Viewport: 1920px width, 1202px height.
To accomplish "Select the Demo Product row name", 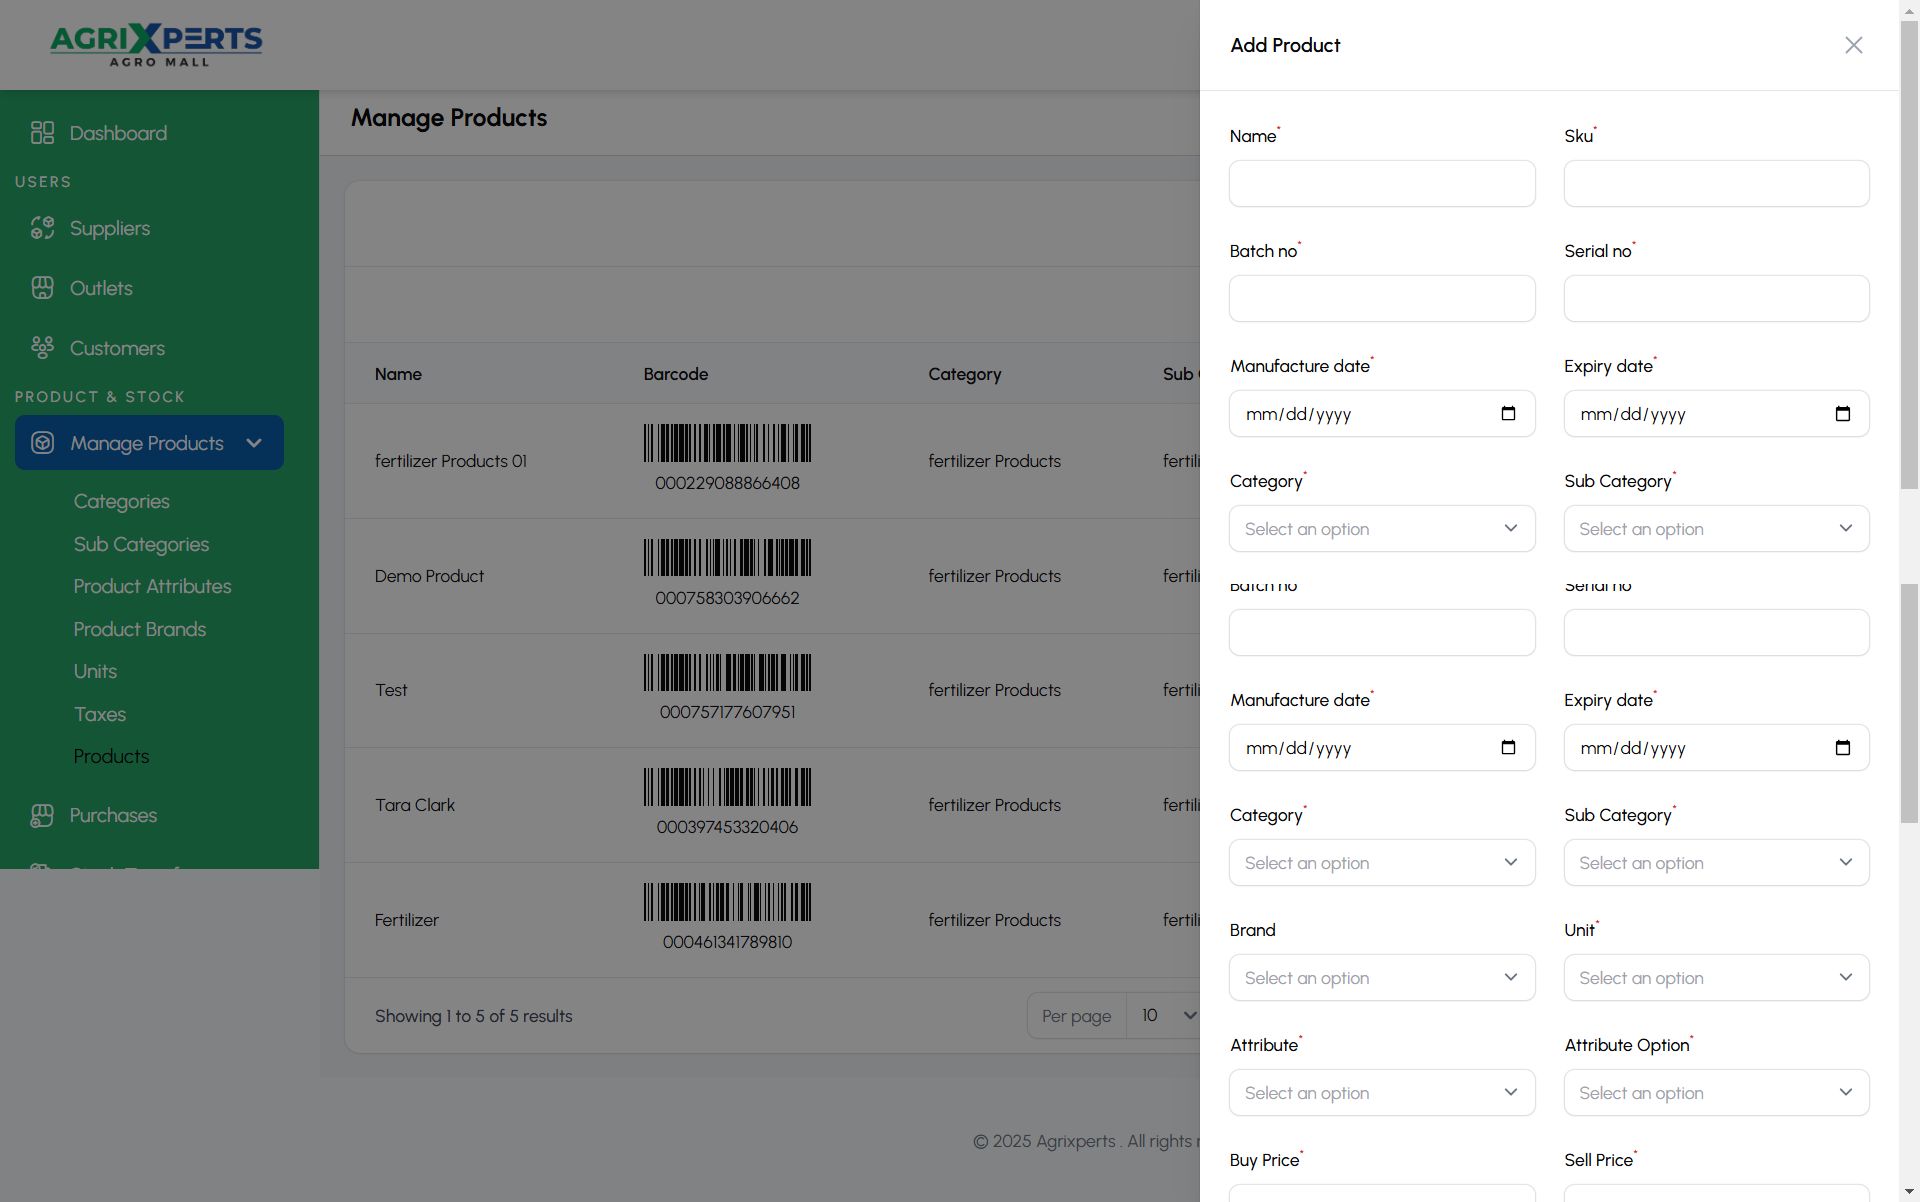I will 429,576.
